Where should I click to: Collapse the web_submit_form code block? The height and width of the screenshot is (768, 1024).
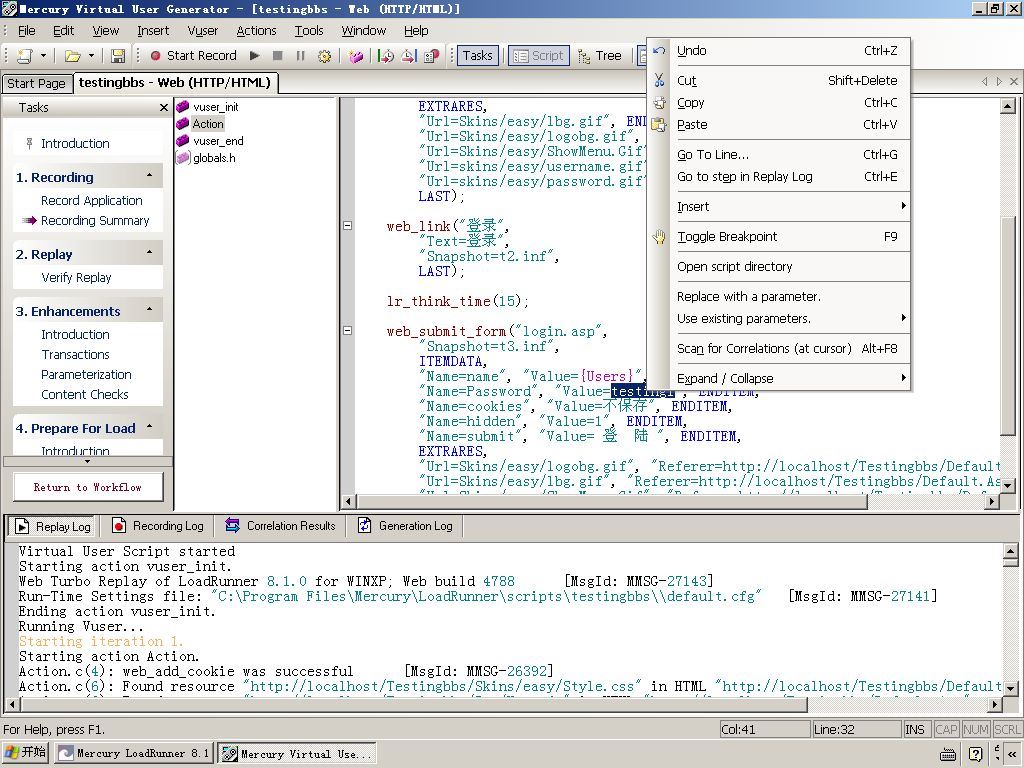pos(347,331)
